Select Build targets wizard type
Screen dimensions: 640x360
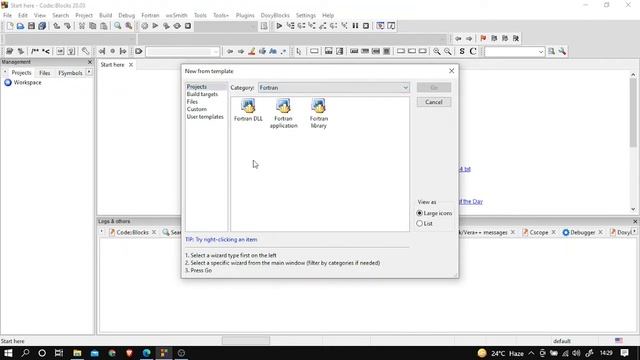(202, 94)
